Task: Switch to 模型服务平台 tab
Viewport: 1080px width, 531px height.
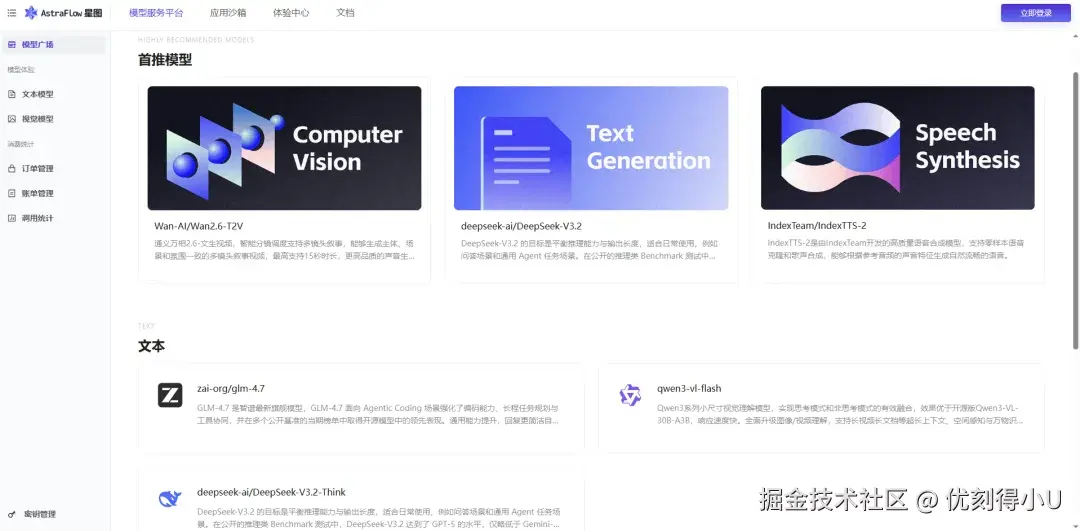Action: pyautogui.click(x=156, y=12)
